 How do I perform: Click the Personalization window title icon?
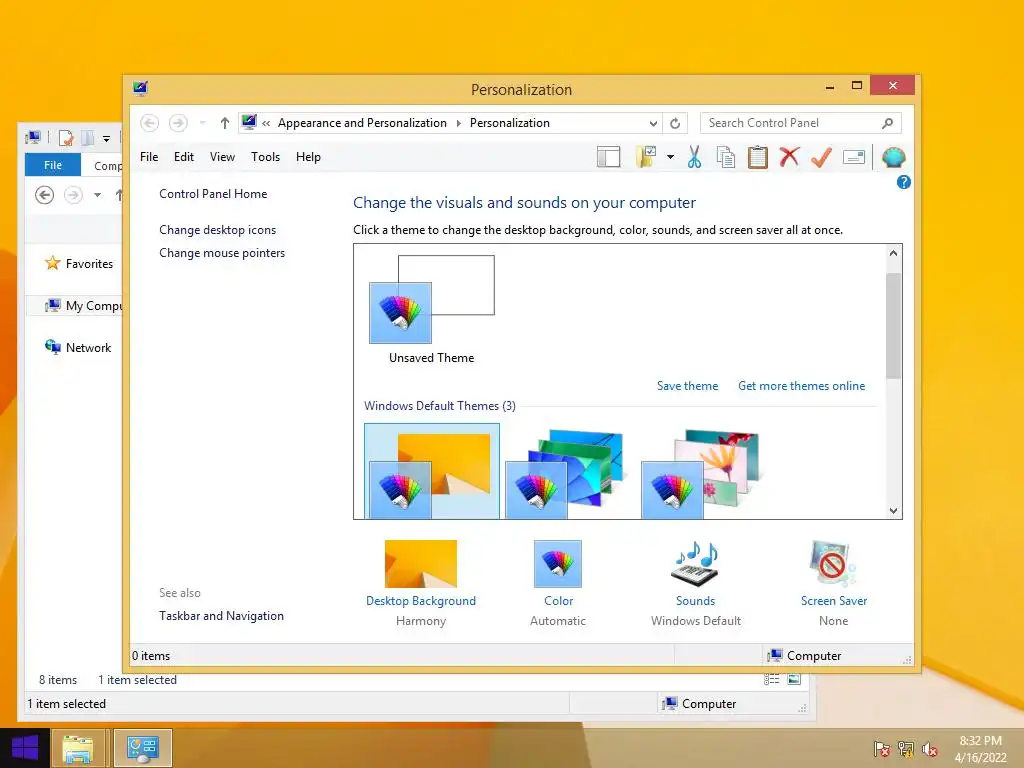(140, 89)
